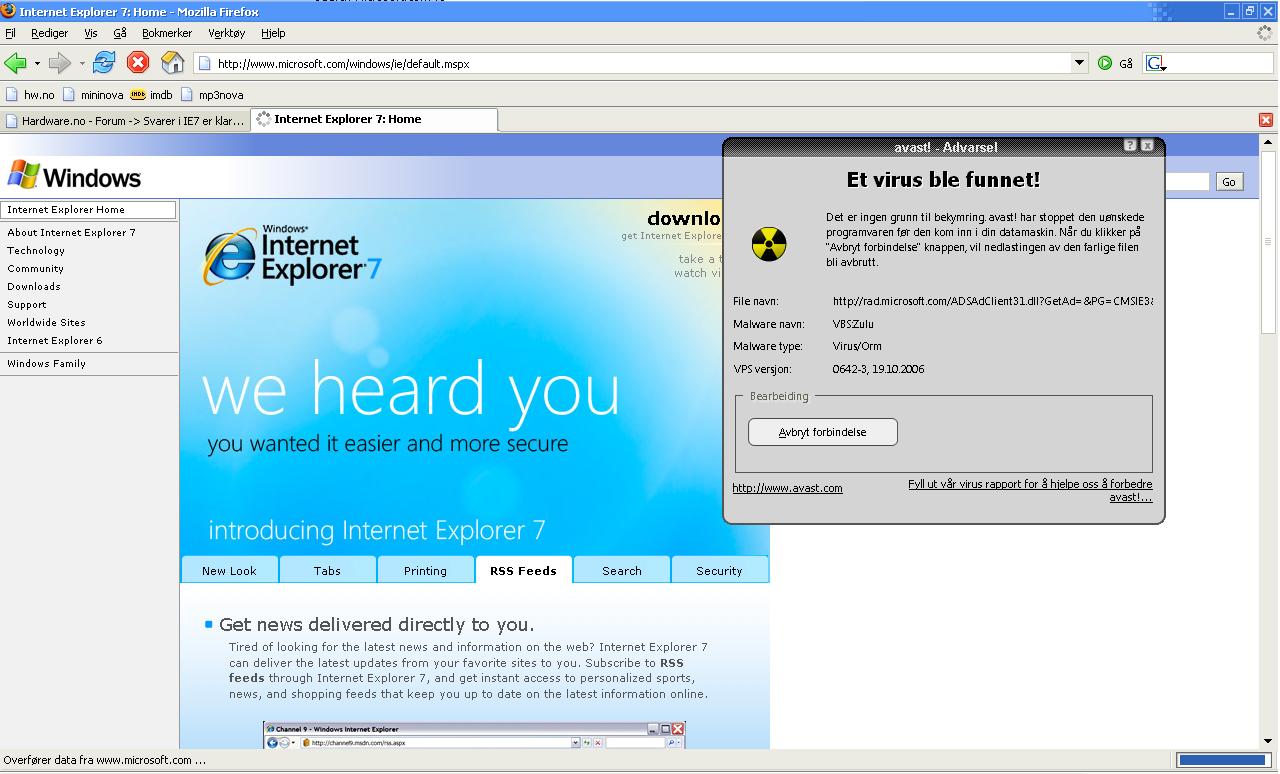Screen dimensions: 1280x774
Task: Select the Search page tab
Action: tap(622, 570)
